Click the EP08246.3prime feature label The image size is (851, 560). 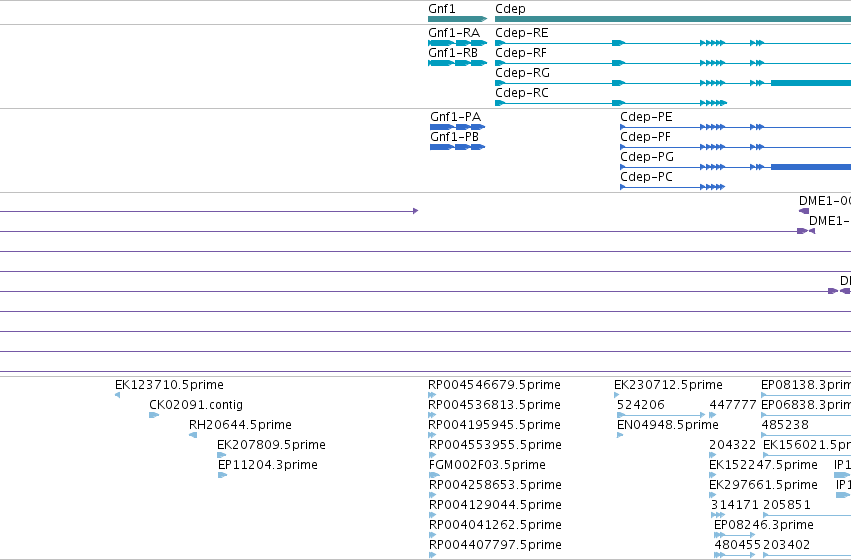coord(764,525)
